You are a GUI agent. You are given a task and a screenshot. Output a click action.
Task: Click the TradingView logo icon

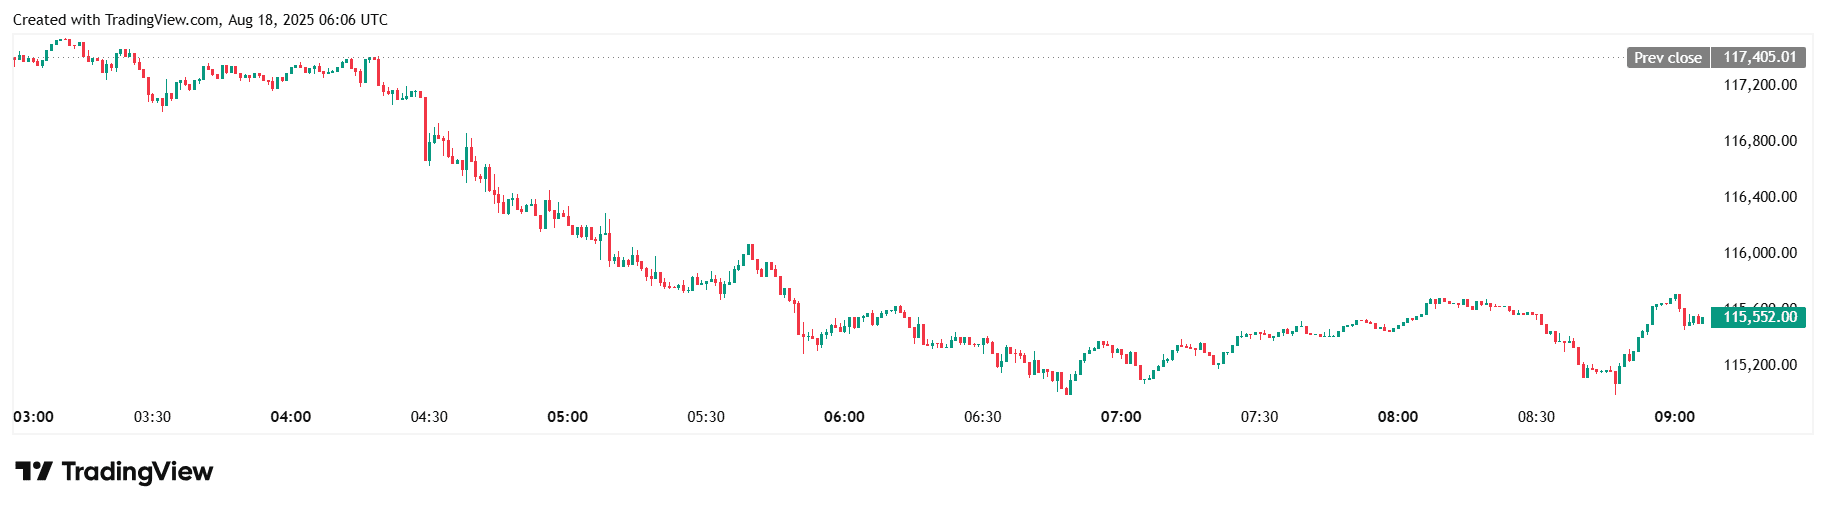tap(33, 471)
